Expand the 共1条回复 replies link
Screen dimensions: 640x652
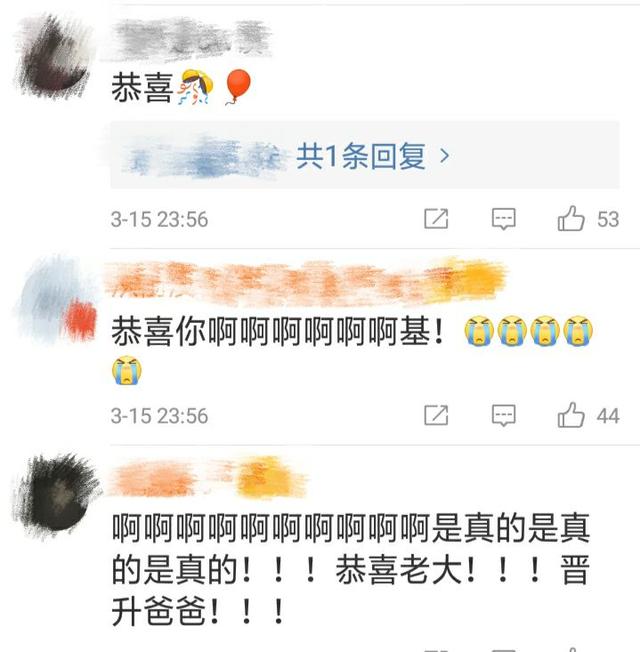tap(361, 156)
